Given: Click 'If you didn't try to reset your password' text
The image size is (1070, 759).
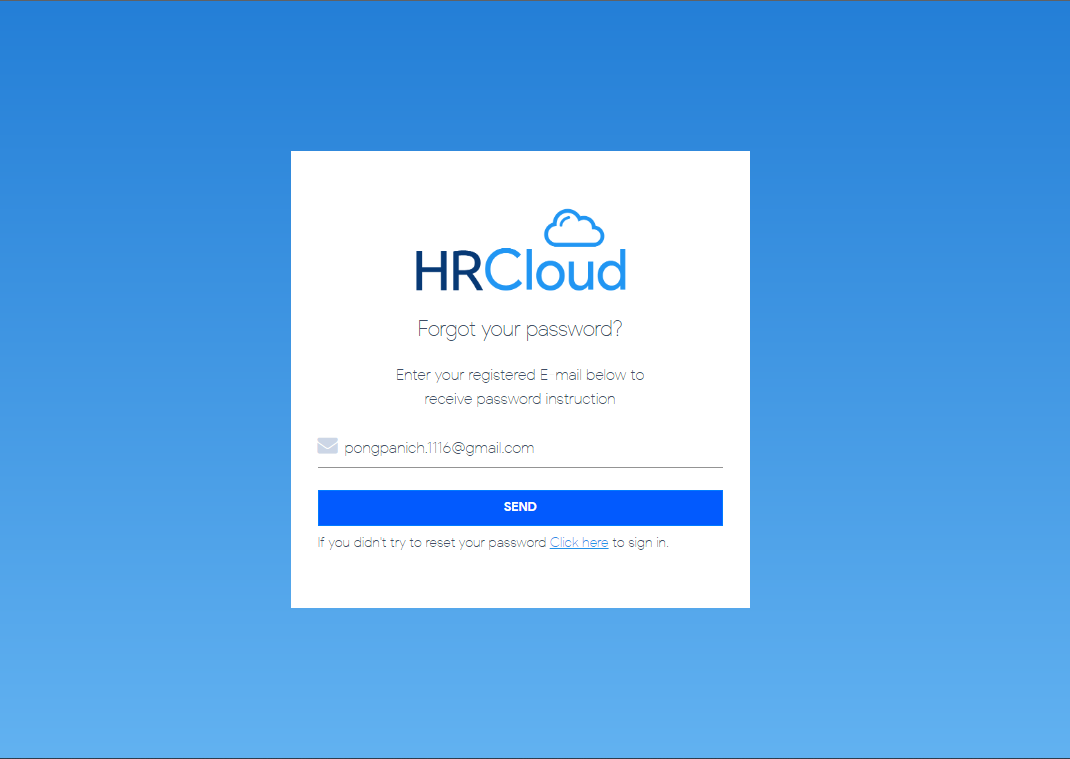Looking at the screenshot, I should [432, 543].
